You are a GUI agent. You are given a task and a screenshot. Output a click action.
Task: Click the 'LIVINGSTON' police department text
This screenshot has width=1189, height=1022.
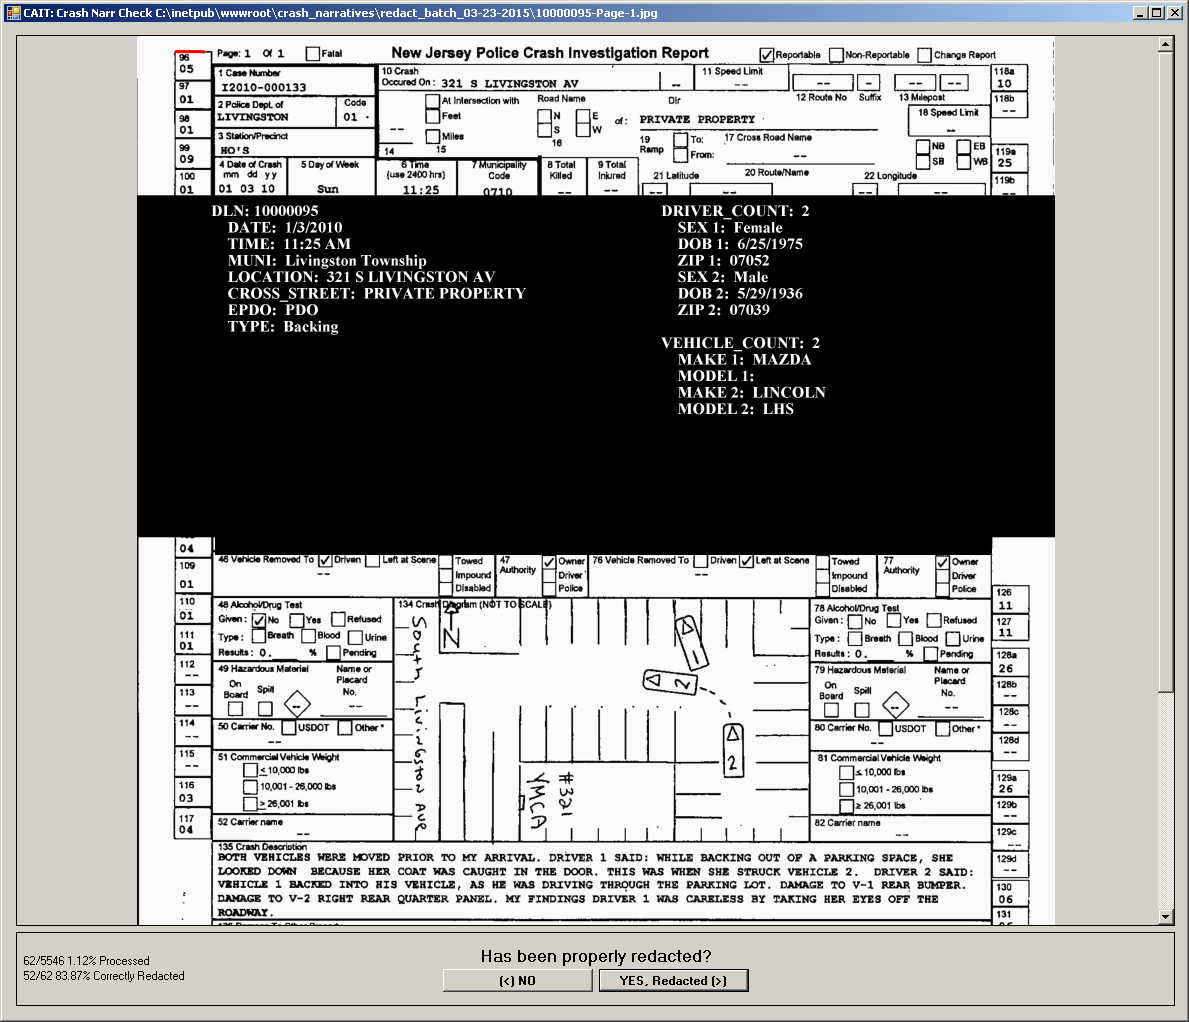tap(253, 117)
